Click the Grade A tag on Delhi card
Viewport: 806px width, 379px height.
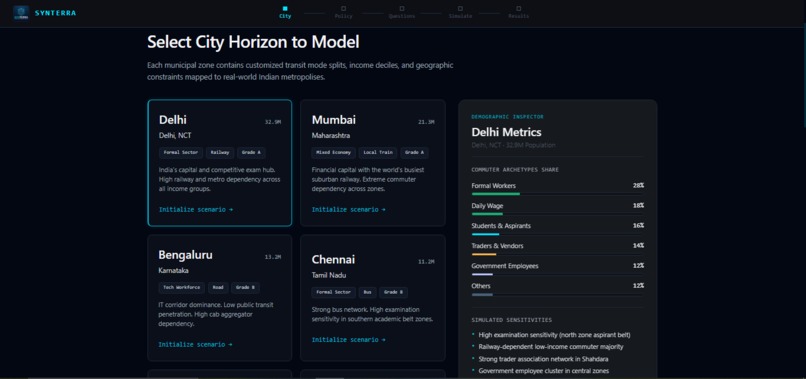252,153
